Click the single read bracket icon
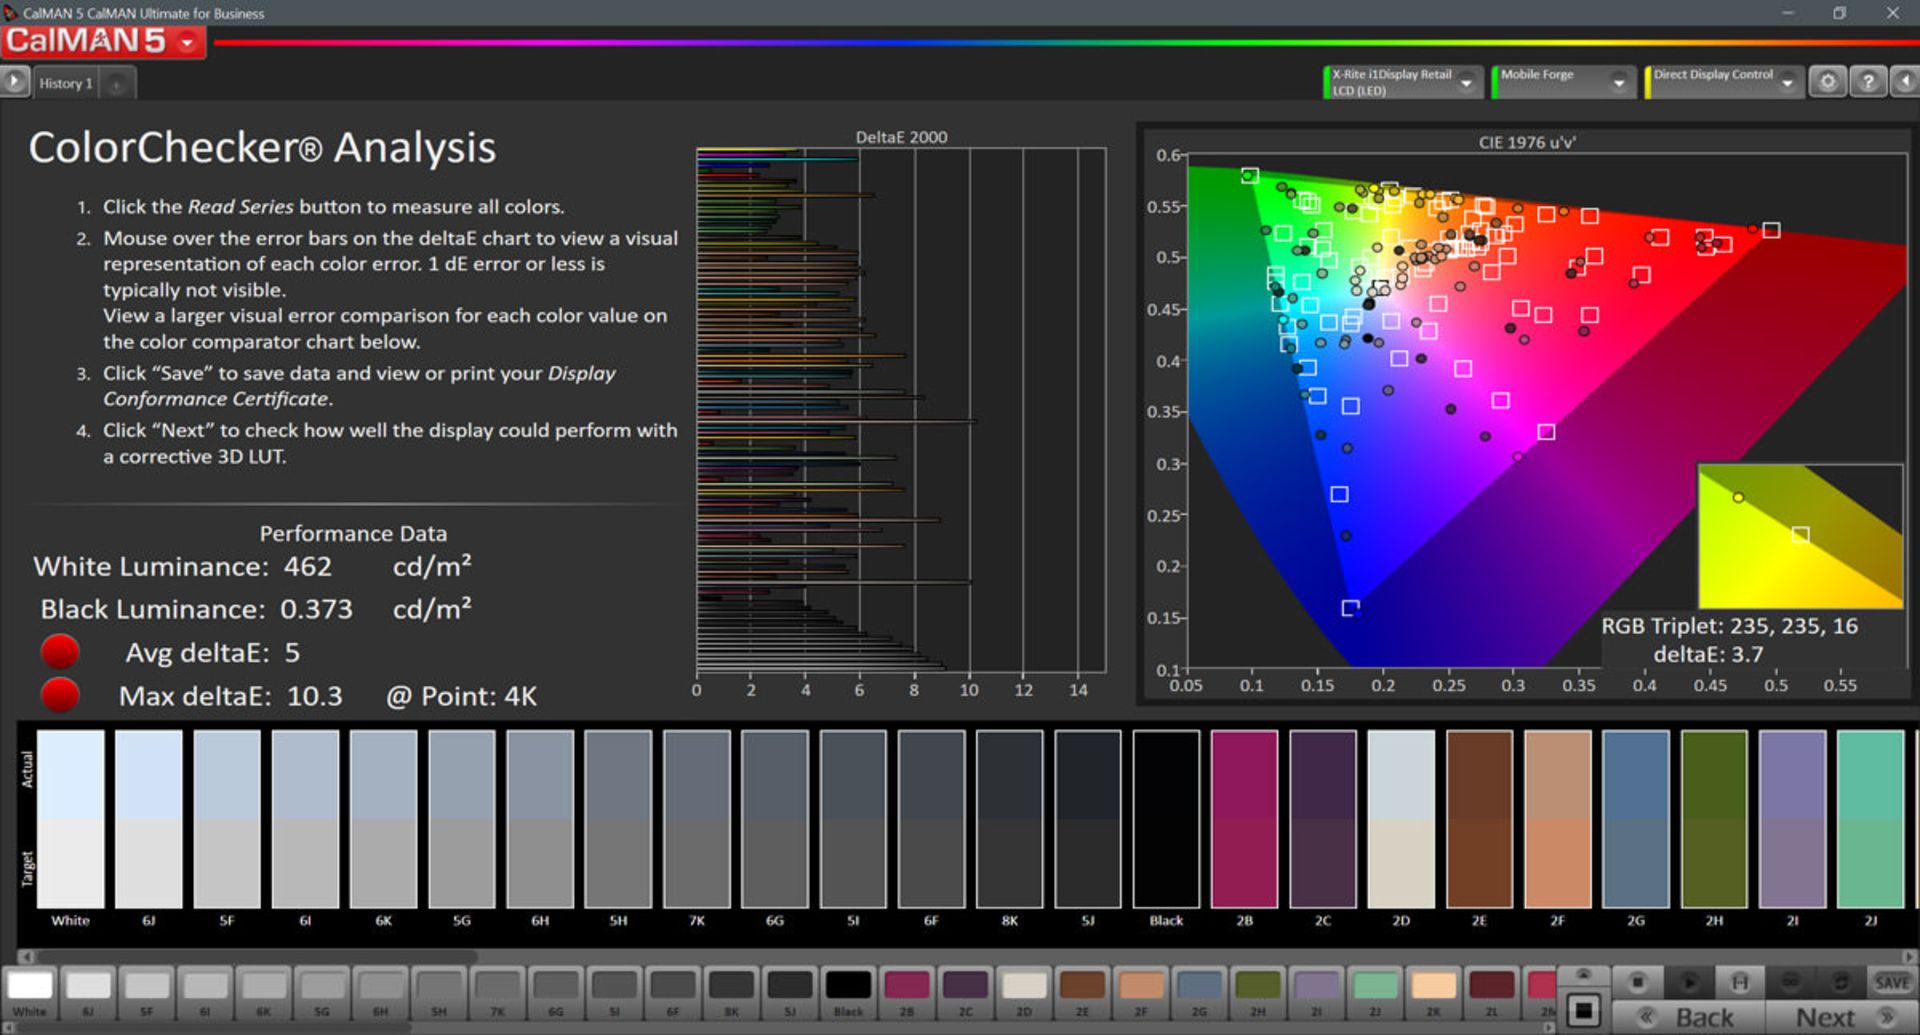The height and width of the screenshot is (1035, 1920). [x=1739, y=982]
